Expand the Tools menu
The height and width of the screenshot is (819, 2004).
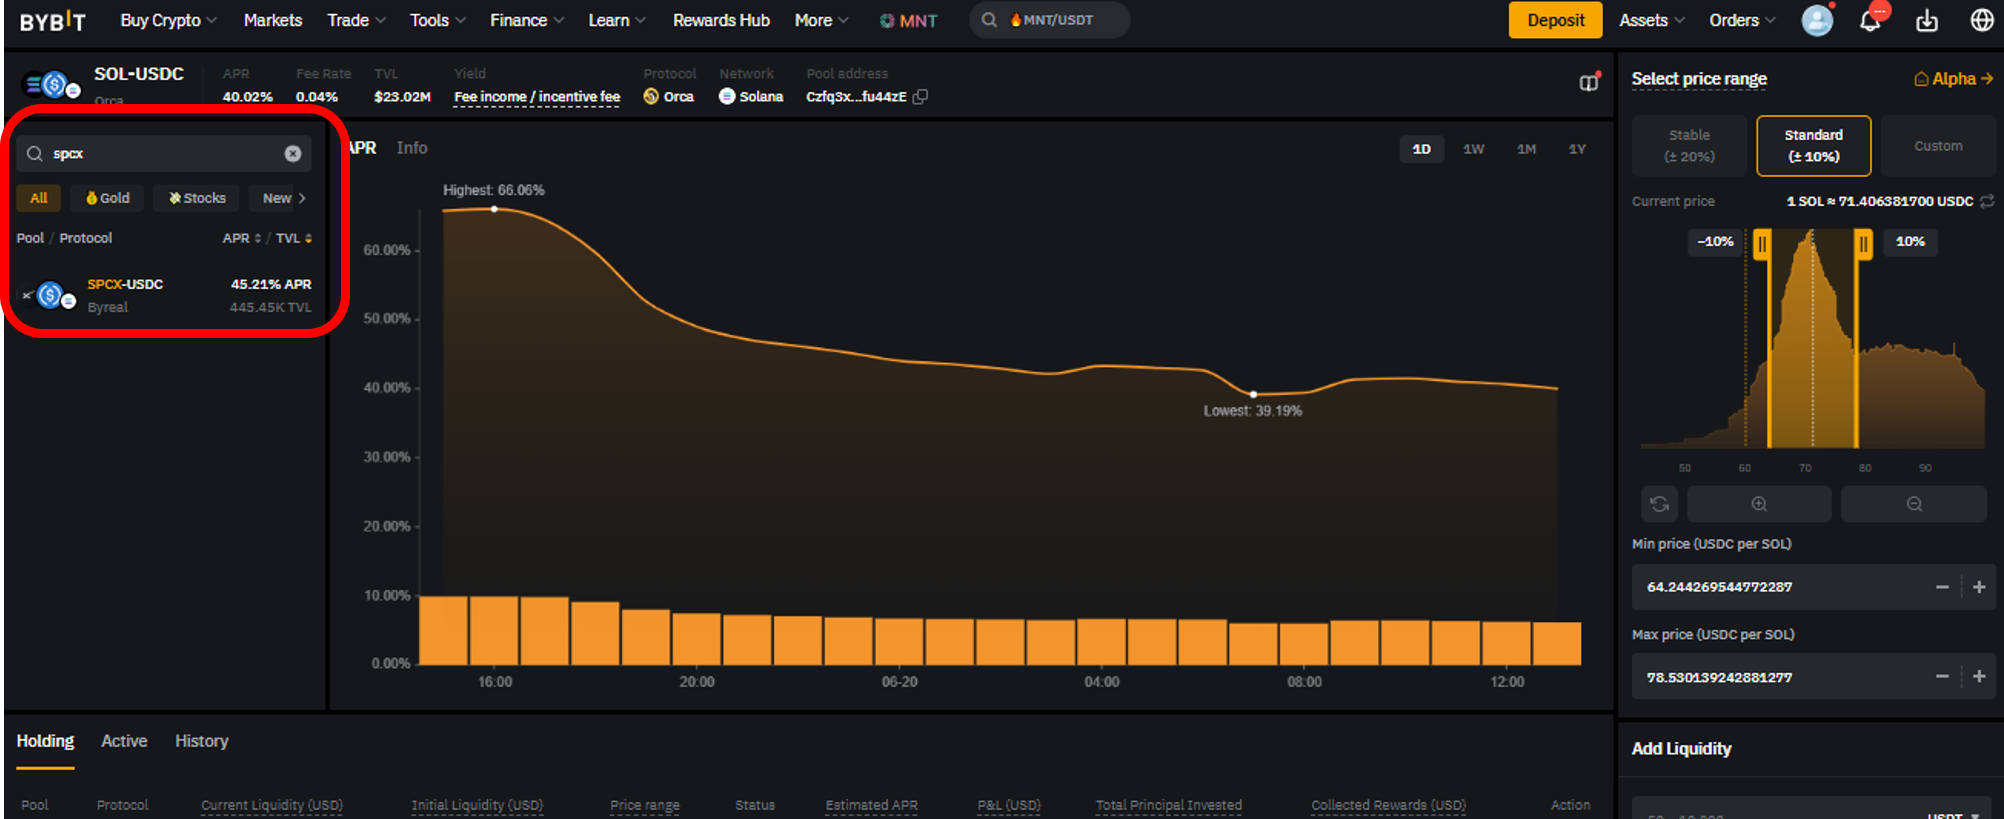coord(437,20)
